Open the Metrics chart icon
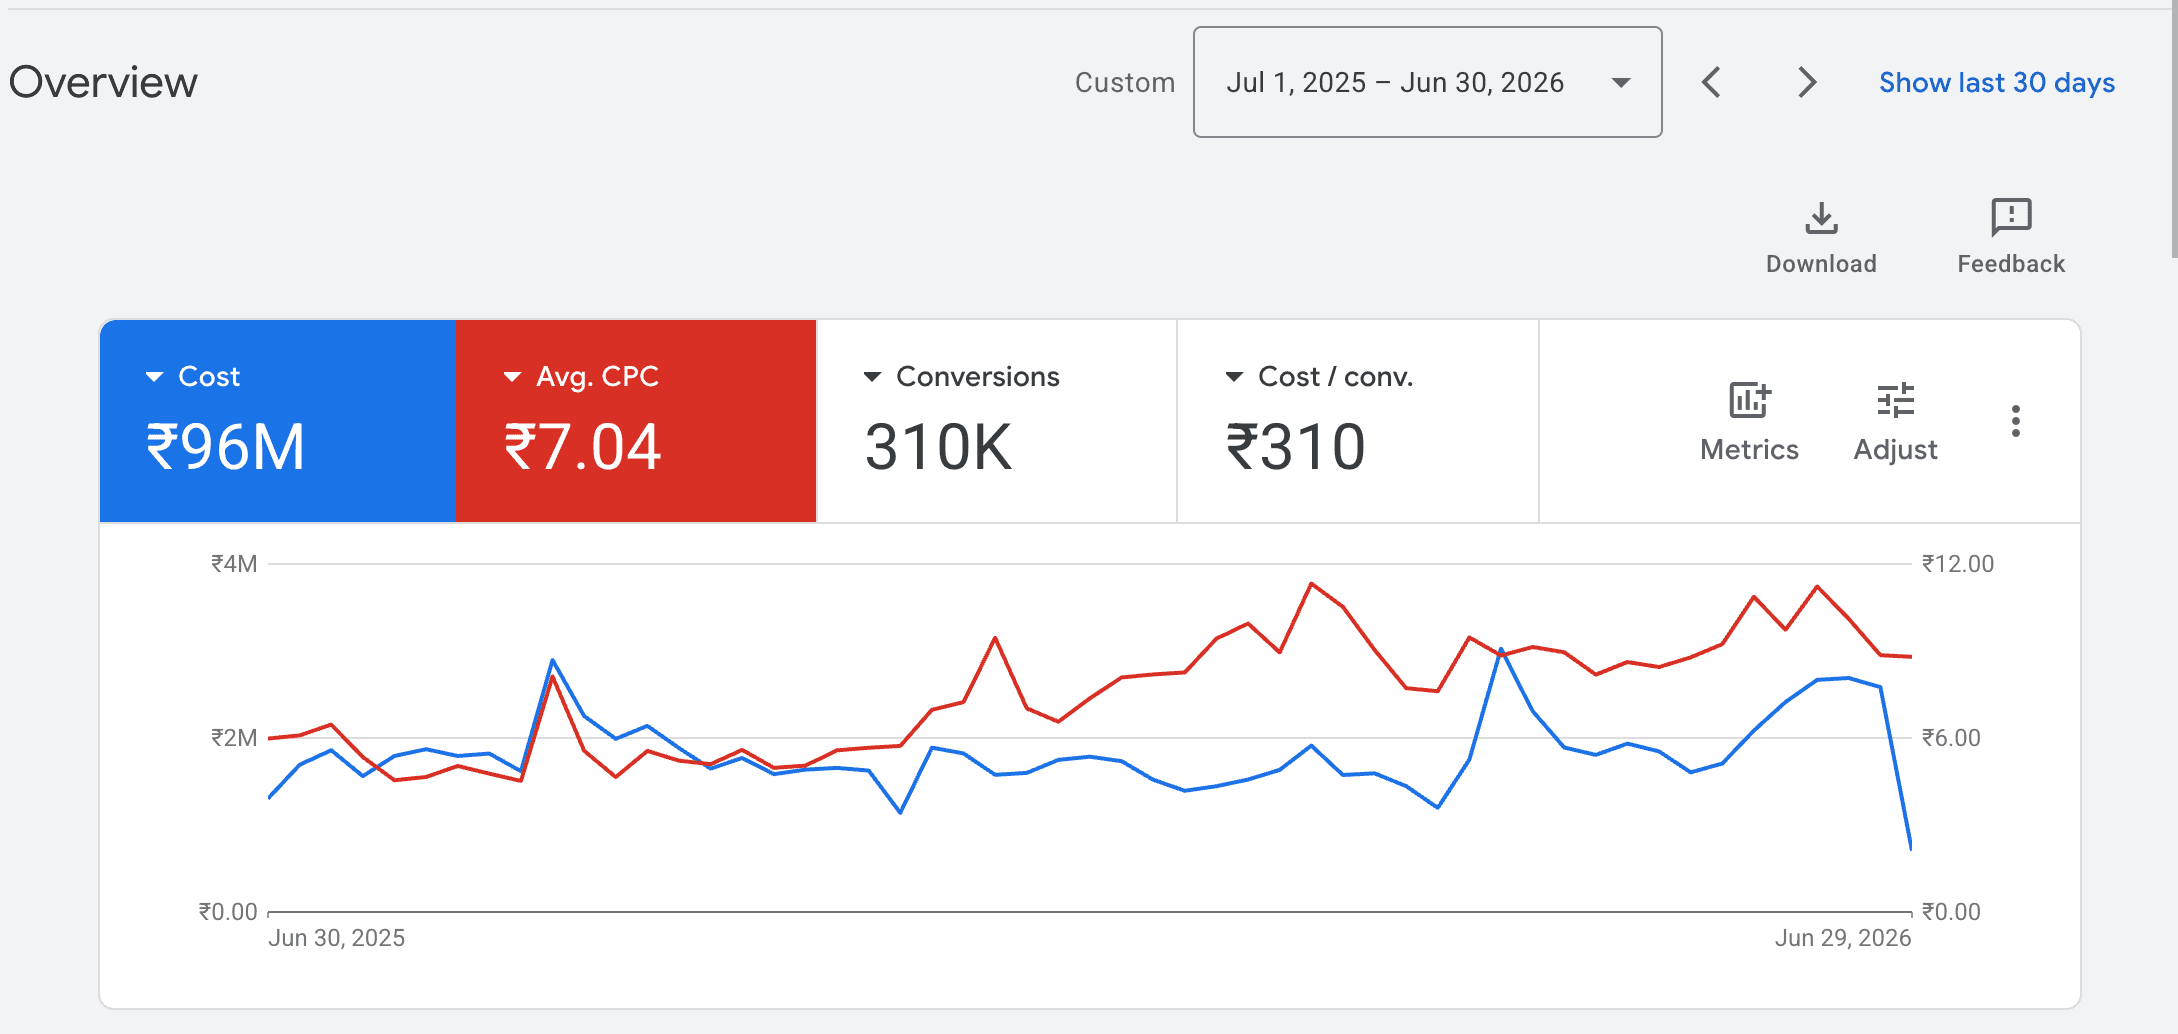This screenshot has height=1034, width=2178. (x=1750, y=400)
